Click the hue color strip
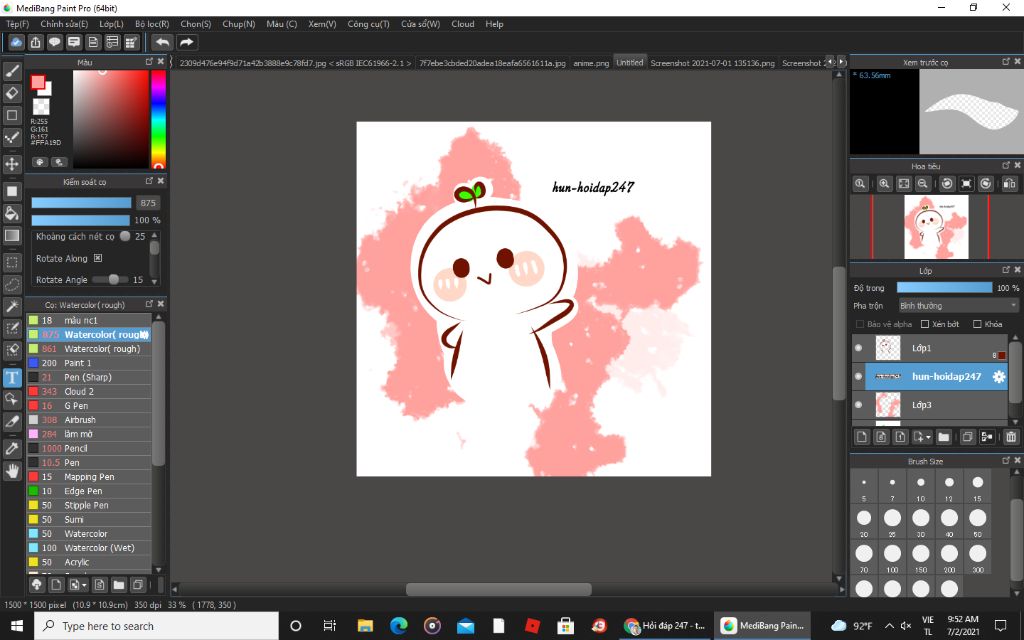 click(158, 119)
